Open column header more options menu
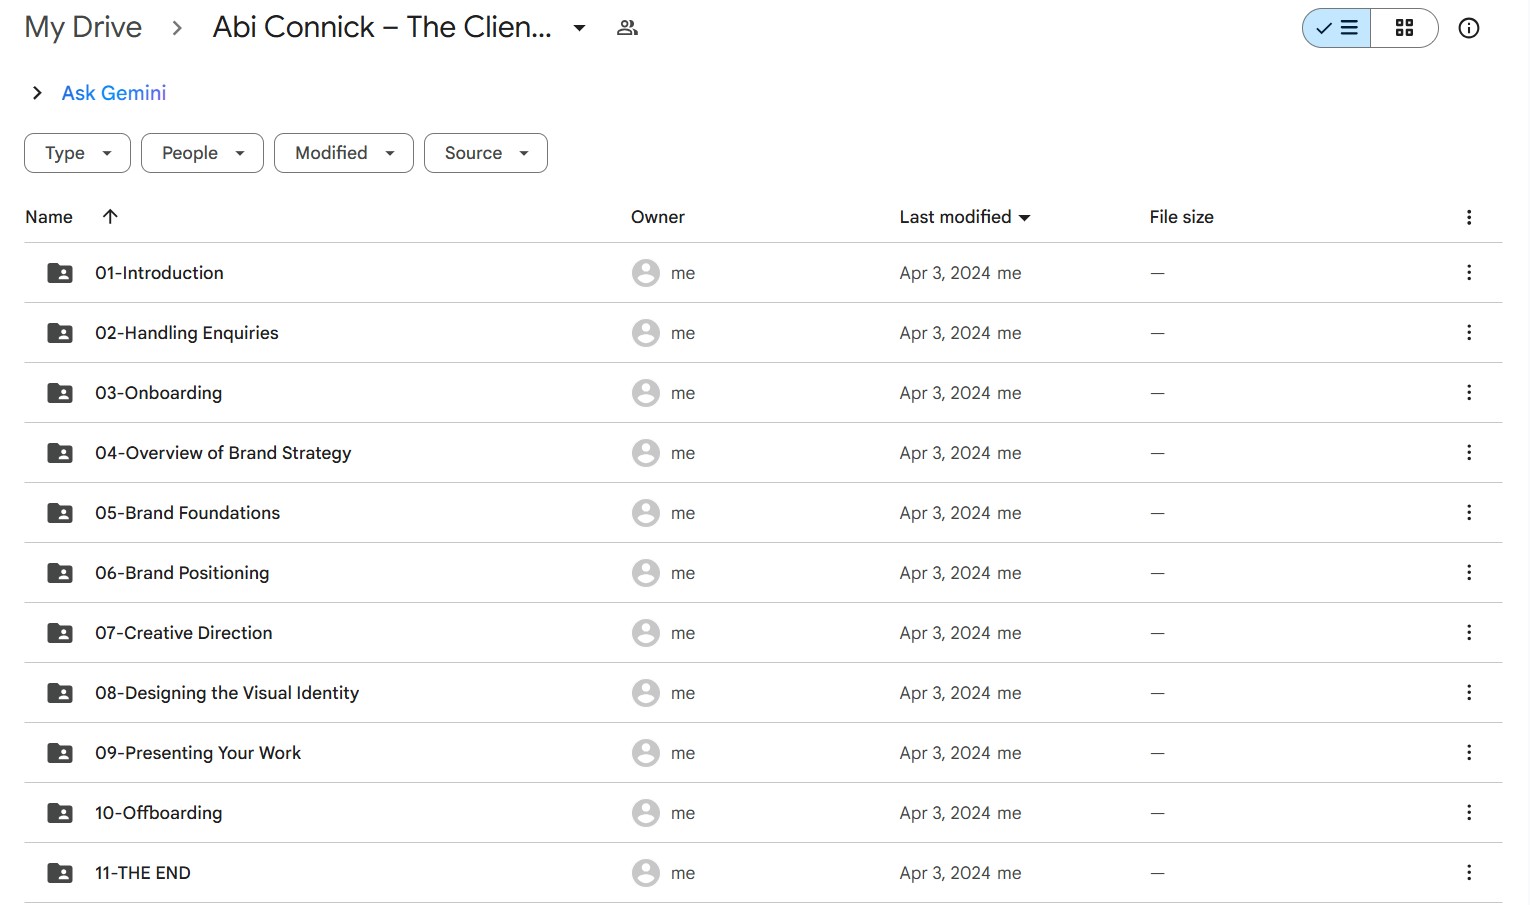1530x905 pixels. [1468, 217]
